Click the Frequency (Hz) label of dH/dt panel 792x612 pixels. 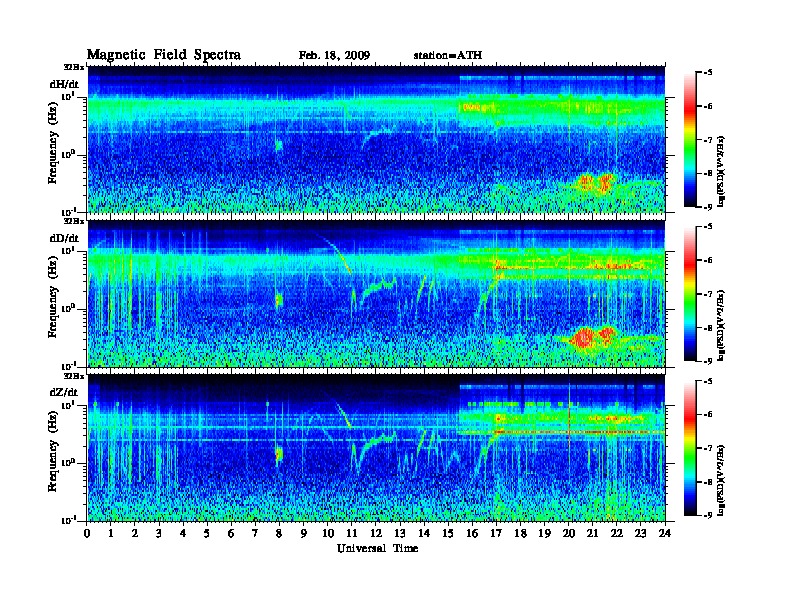coord(53,143)
